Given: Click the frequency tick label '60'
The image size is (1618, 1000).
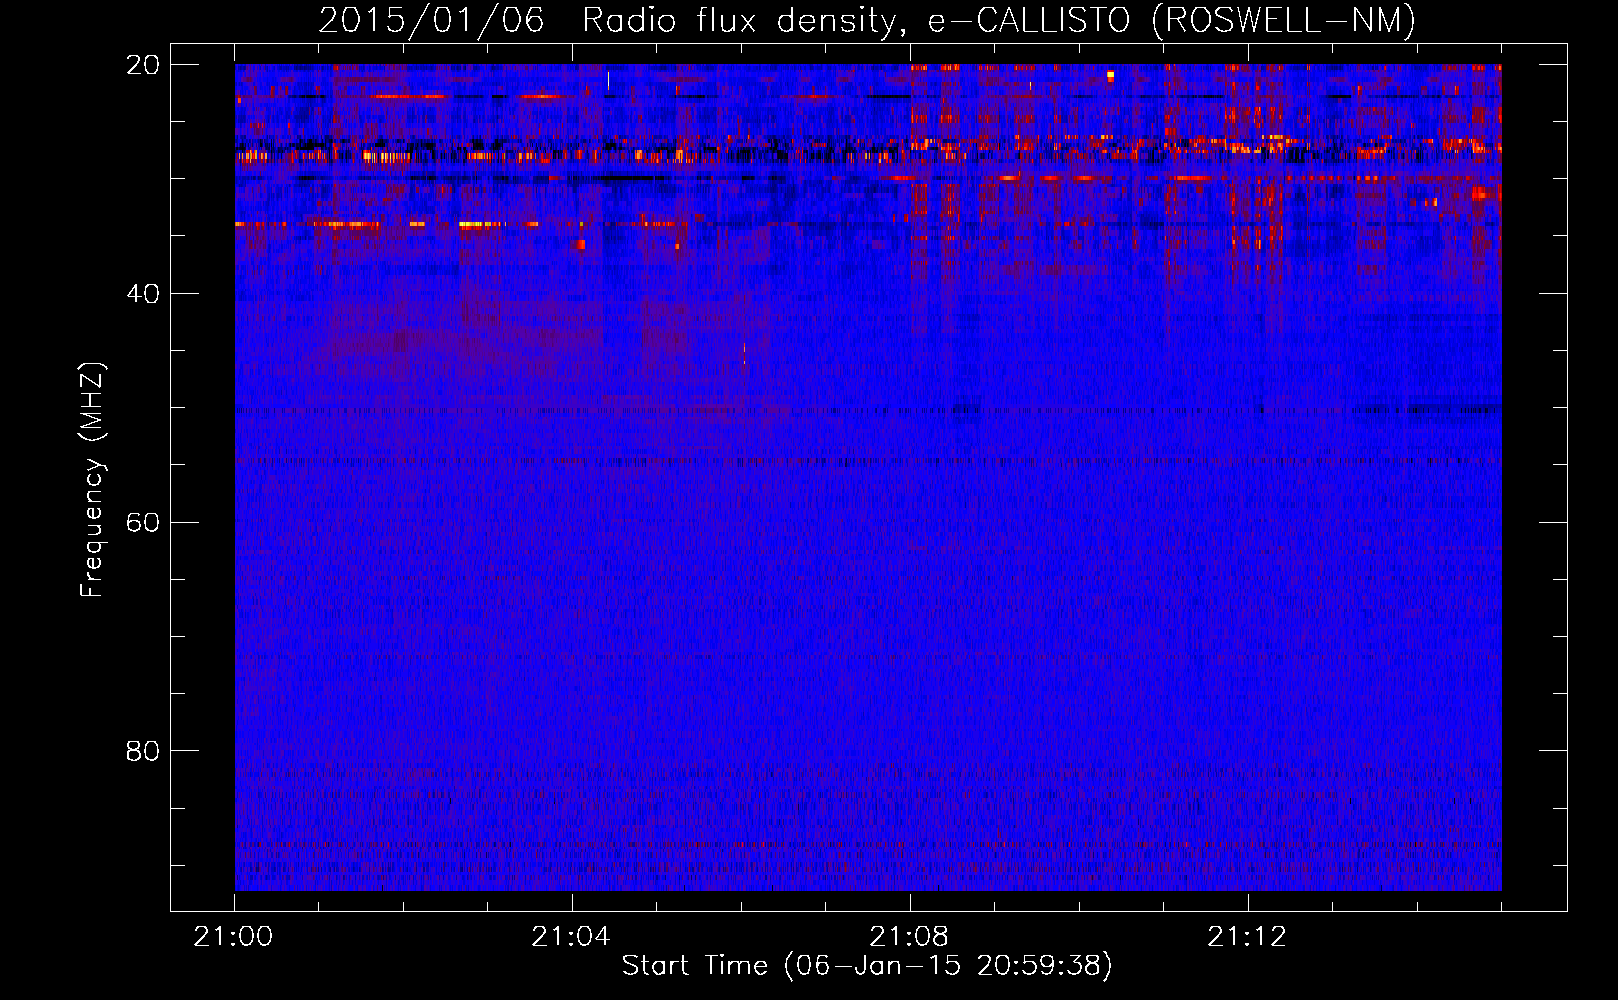Looking at the screenshot, I should coord(143,522).
